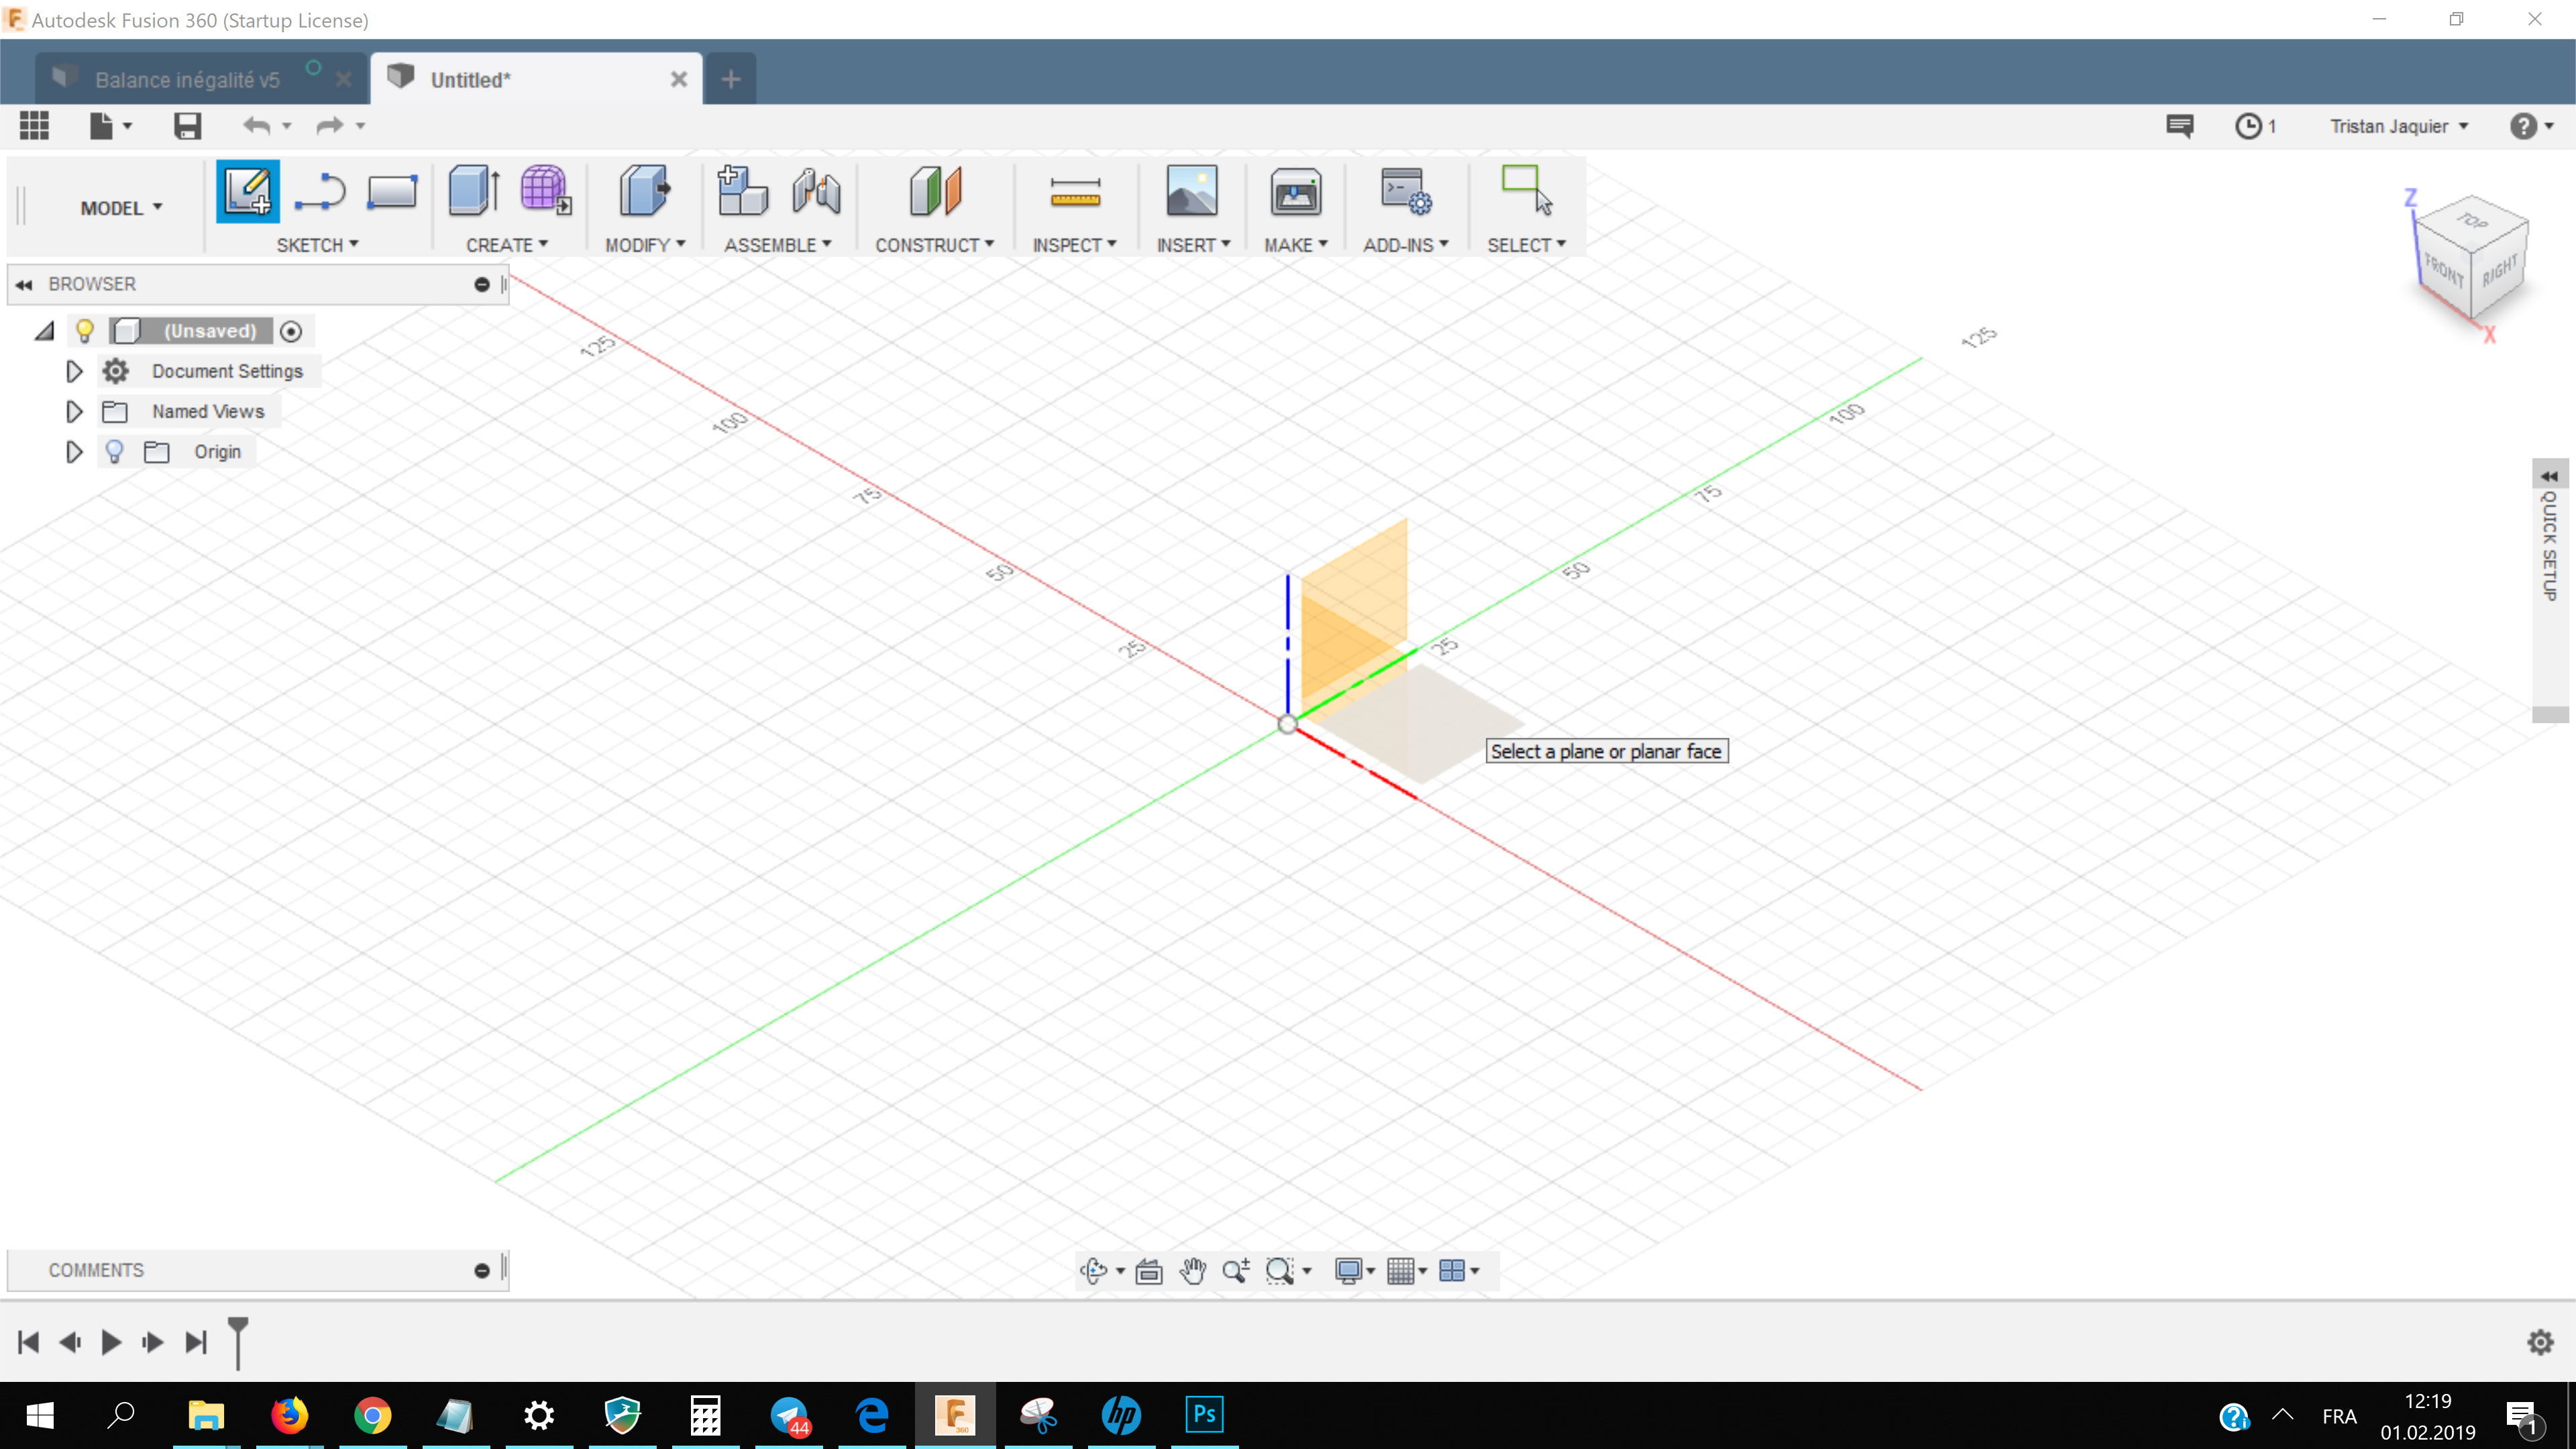Viewport: 2576px width, 1449px height.
Task: Minimize the COMMENTS panel
Action: click(482, 1270)
